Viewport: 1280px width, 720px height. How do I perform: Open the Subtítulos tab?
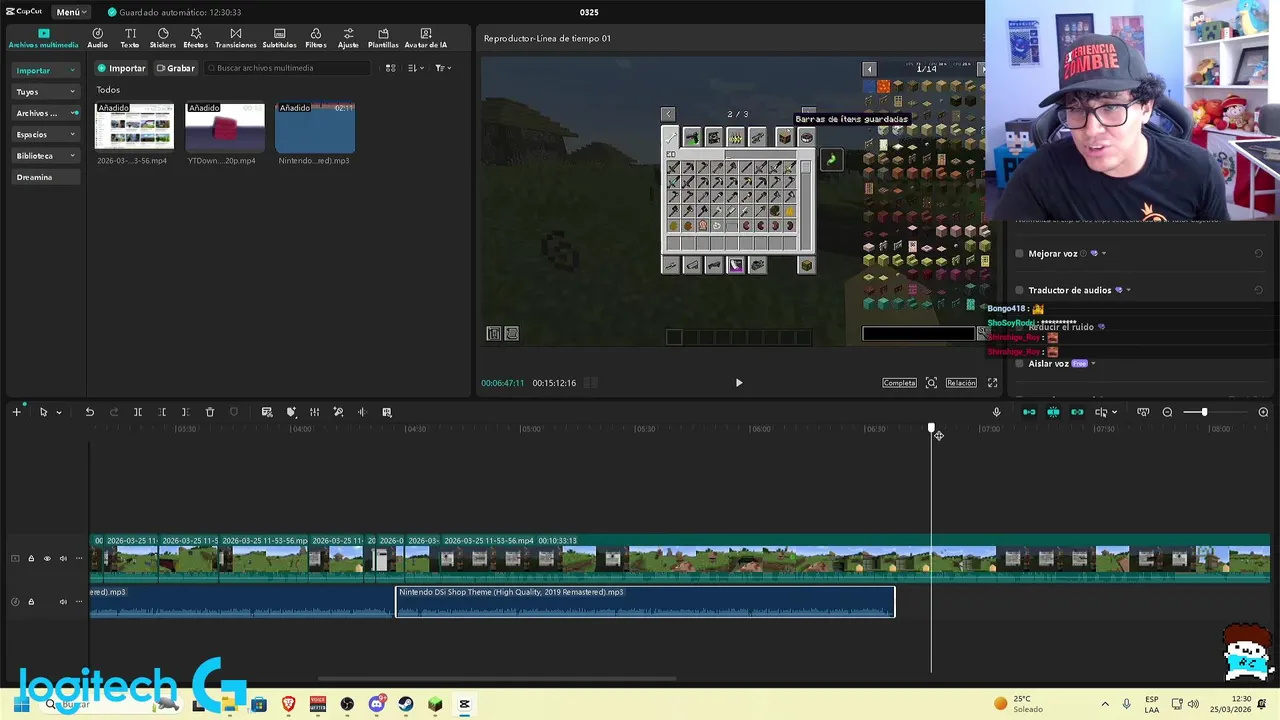pos(279,38)
